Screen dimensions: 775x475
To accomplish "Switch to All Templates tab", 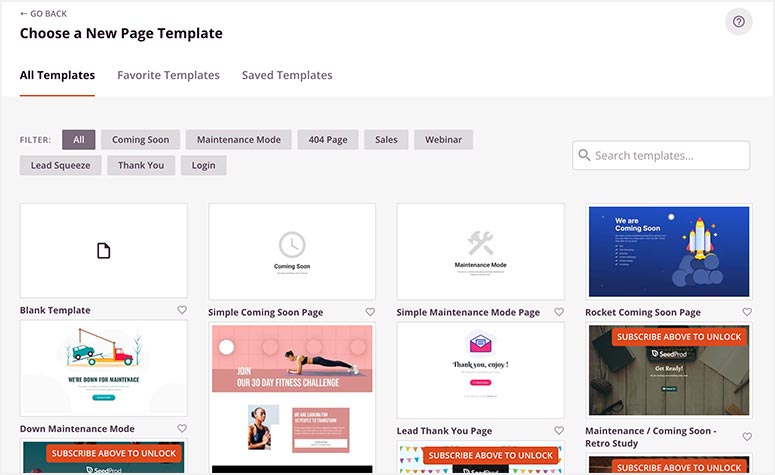I will [x=57, y=75].
